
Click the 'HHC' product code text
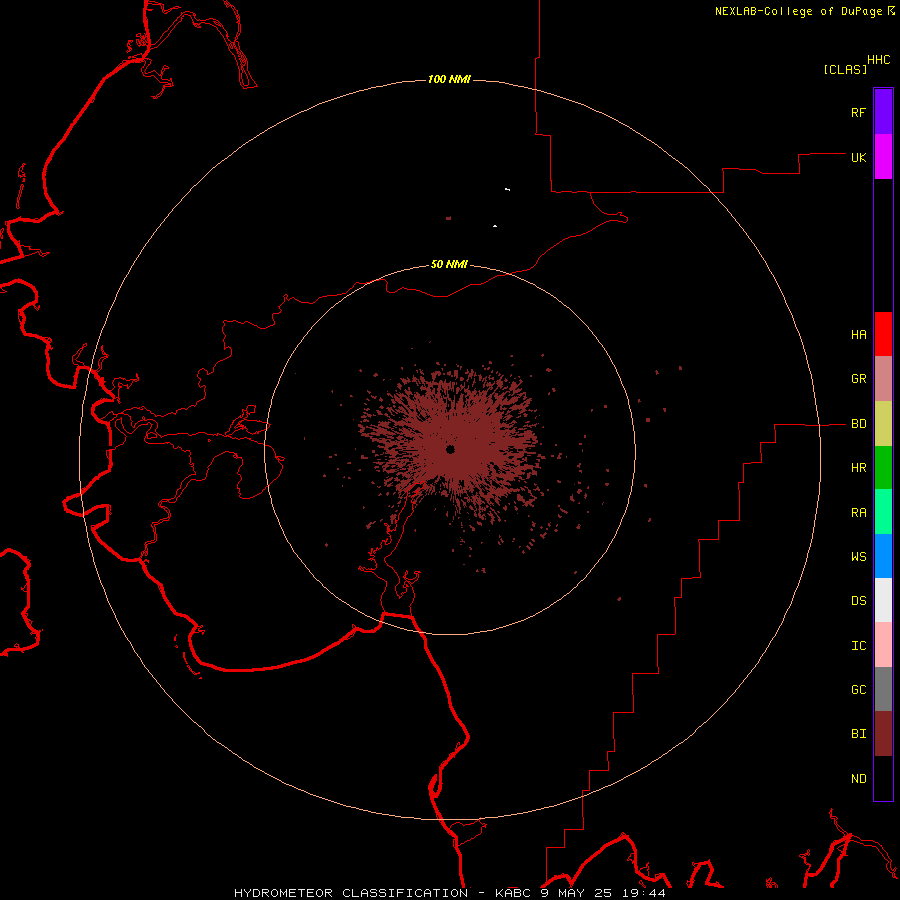tap(879, 60)
